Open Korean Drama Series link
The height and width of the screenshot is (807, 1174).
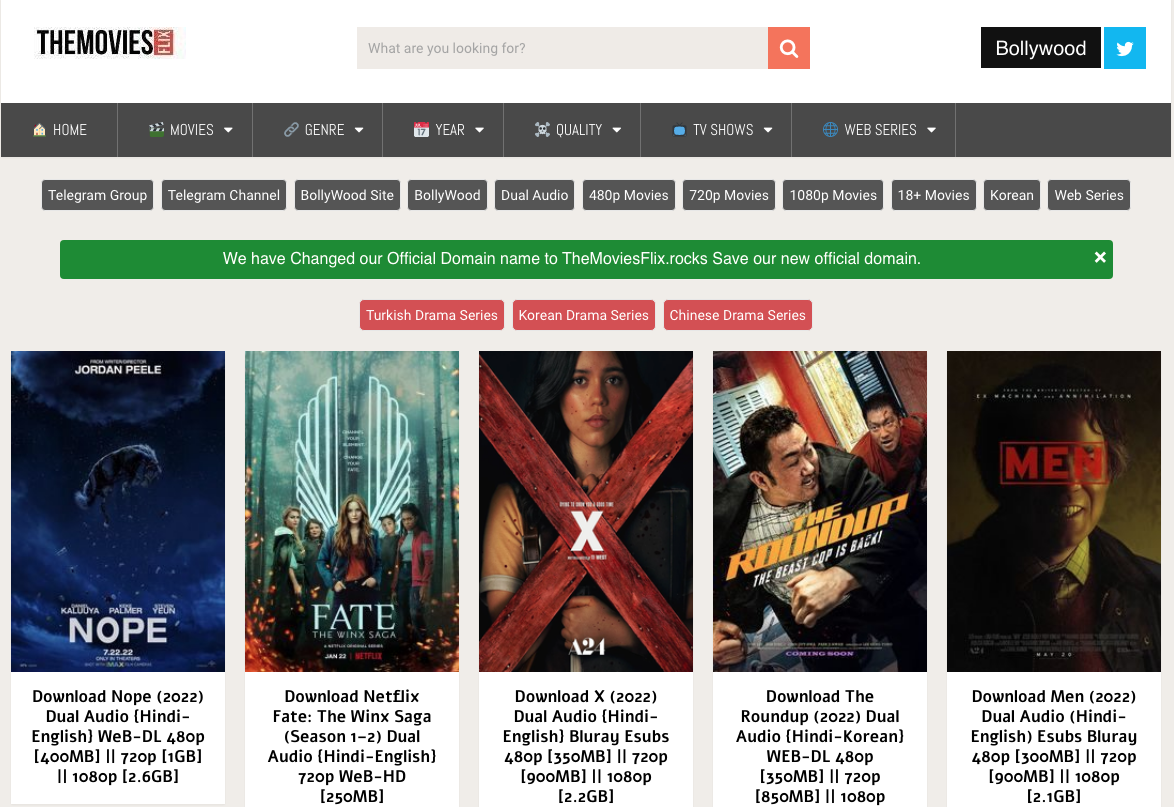coord(583,315)
